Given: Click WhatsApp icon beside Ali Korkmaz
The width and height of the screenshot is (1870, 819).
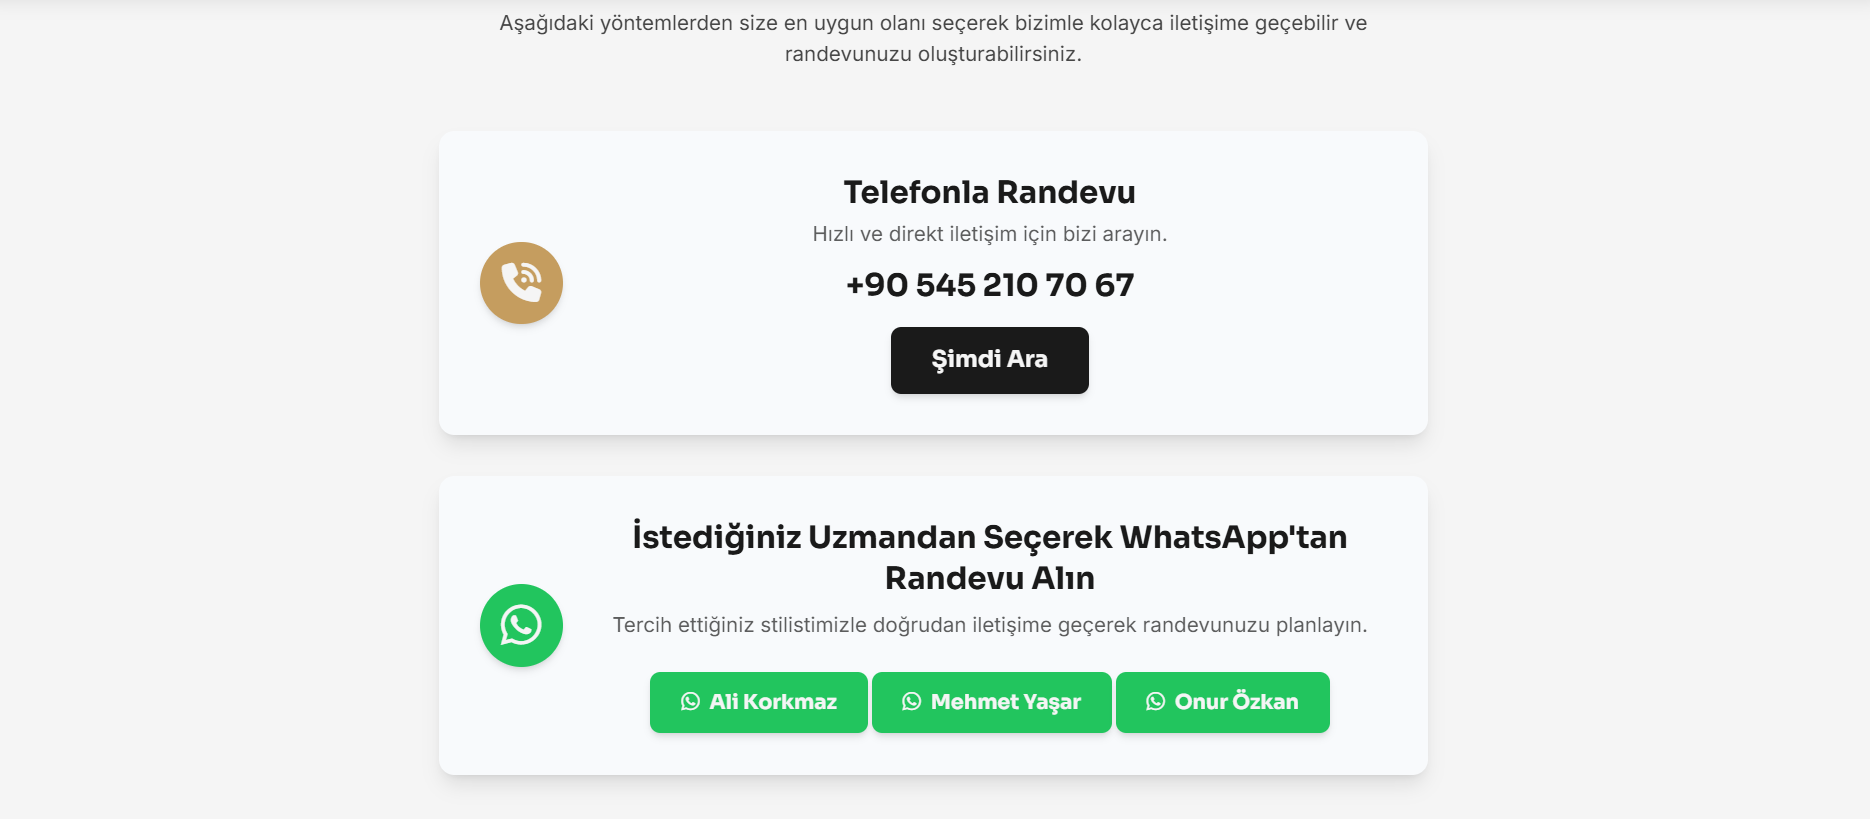Looking at the screenshot, I should click(x=690, y=702).
